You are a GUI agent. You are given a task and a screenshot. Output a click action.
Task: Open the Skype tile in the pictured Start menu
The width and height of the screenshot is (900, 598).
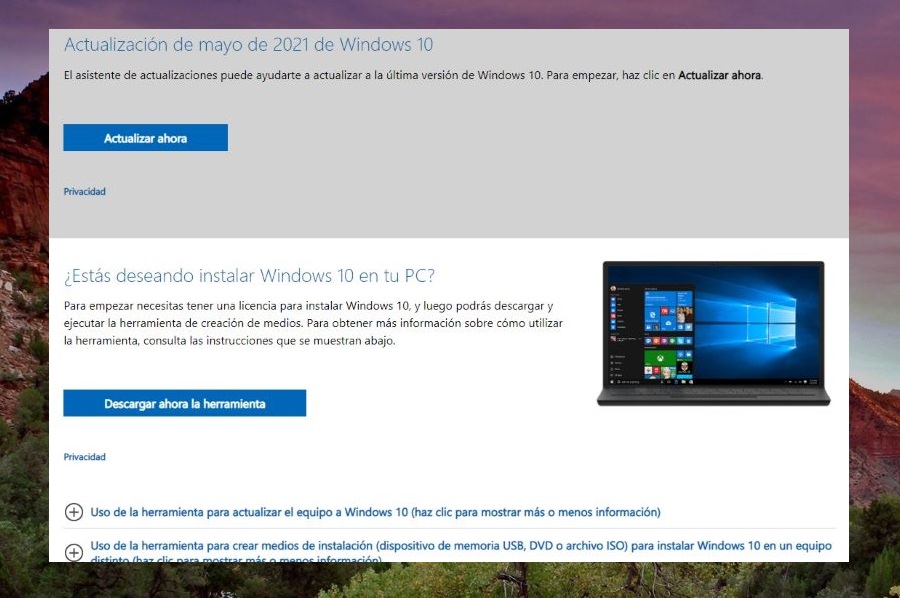pyautogui.click(x=652, y=314)
